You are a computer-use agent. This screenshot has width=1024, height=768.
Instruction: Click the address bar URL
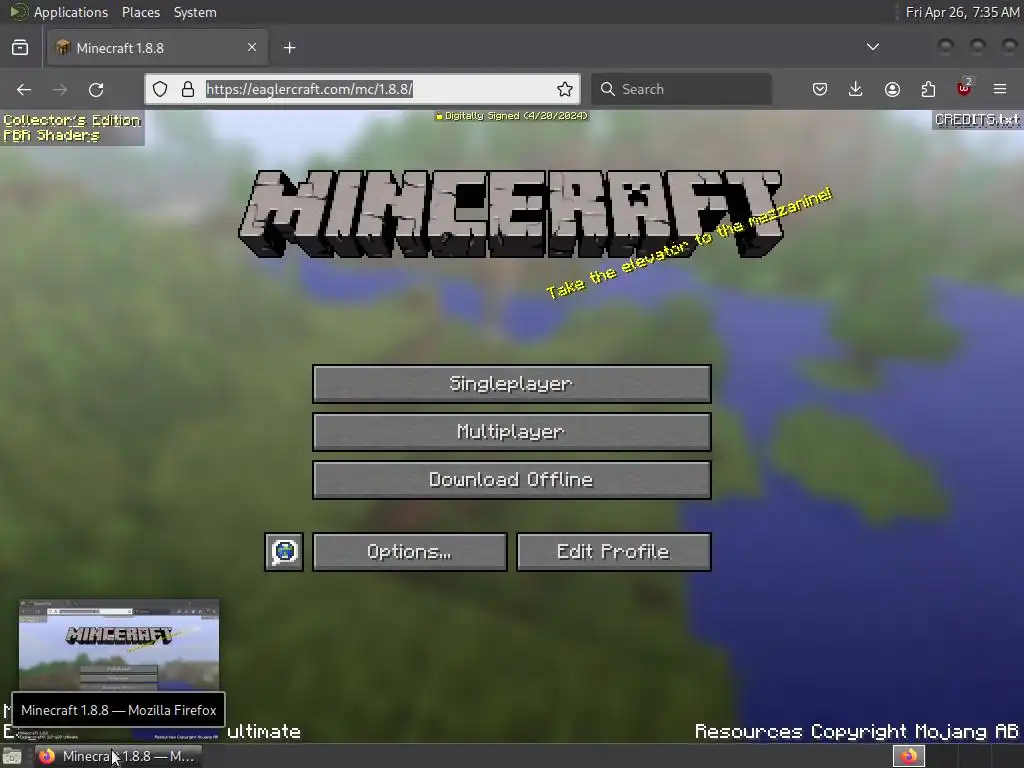(x=309, y=89)
